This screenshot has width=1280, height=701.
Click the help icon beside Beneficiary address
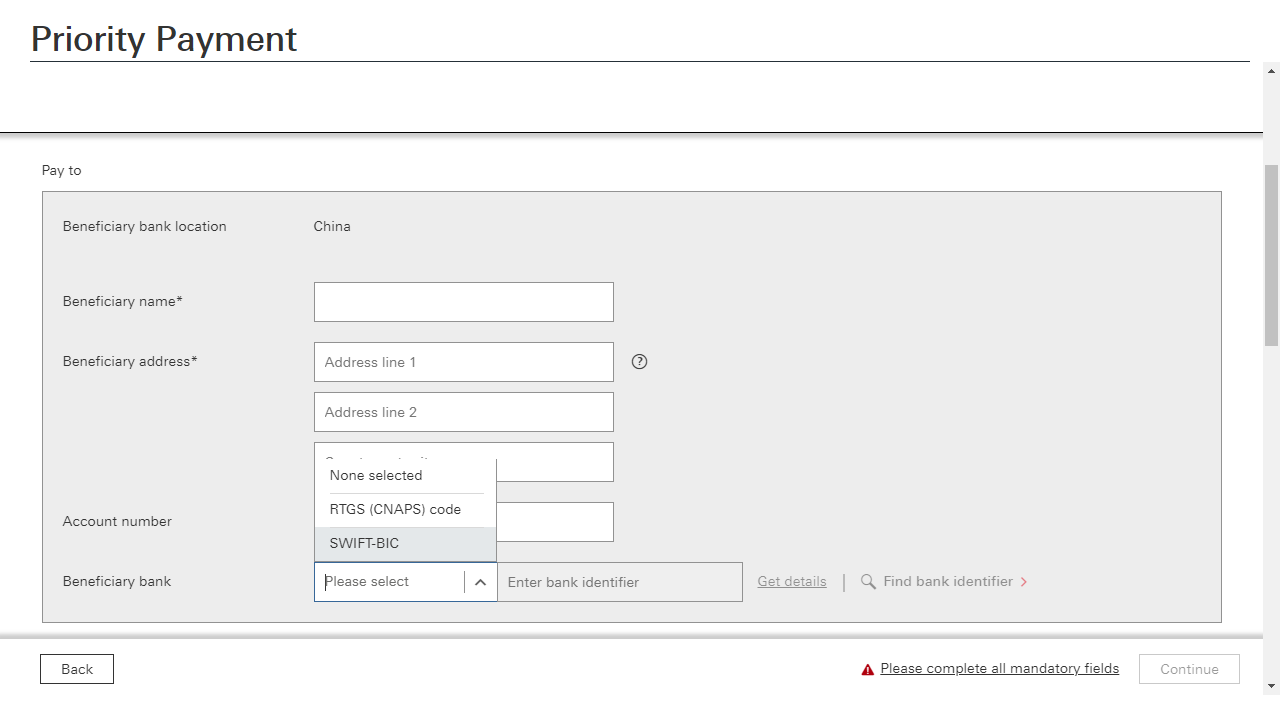(640, 362)
